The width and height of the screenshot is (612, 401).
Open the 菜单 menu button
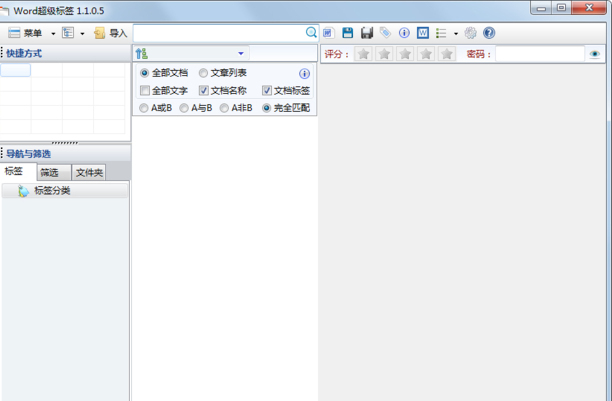(x=25, y=33)
